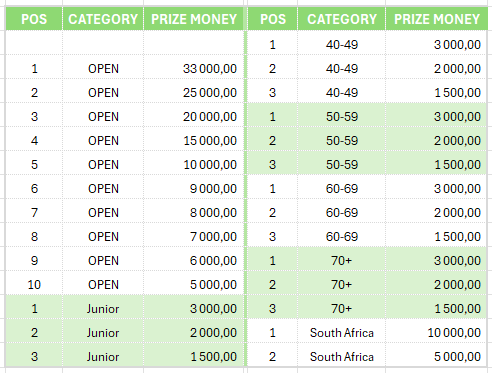
Task: Select the right CATEGORY header cell
Action: pyautogui.click(x=342, y=19)
